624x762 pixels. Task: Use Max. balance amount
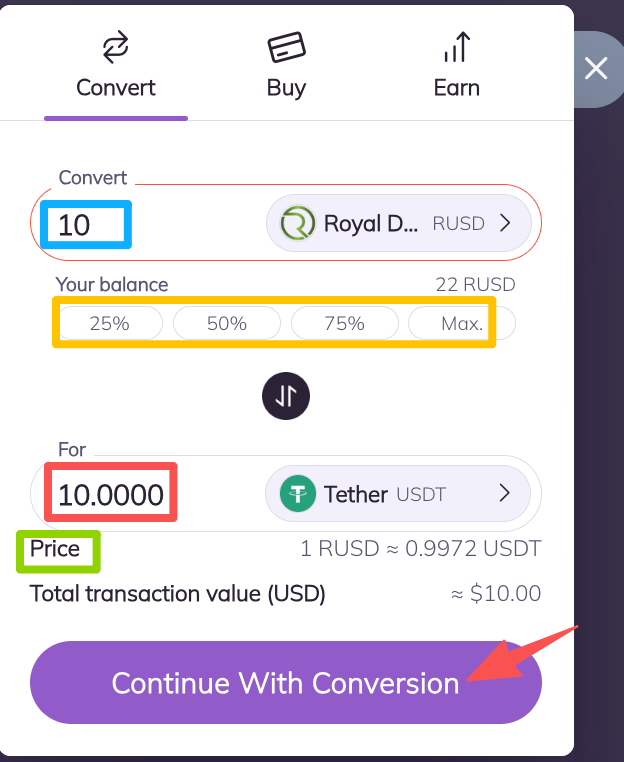pyautogui.click(x=462, y=324)
